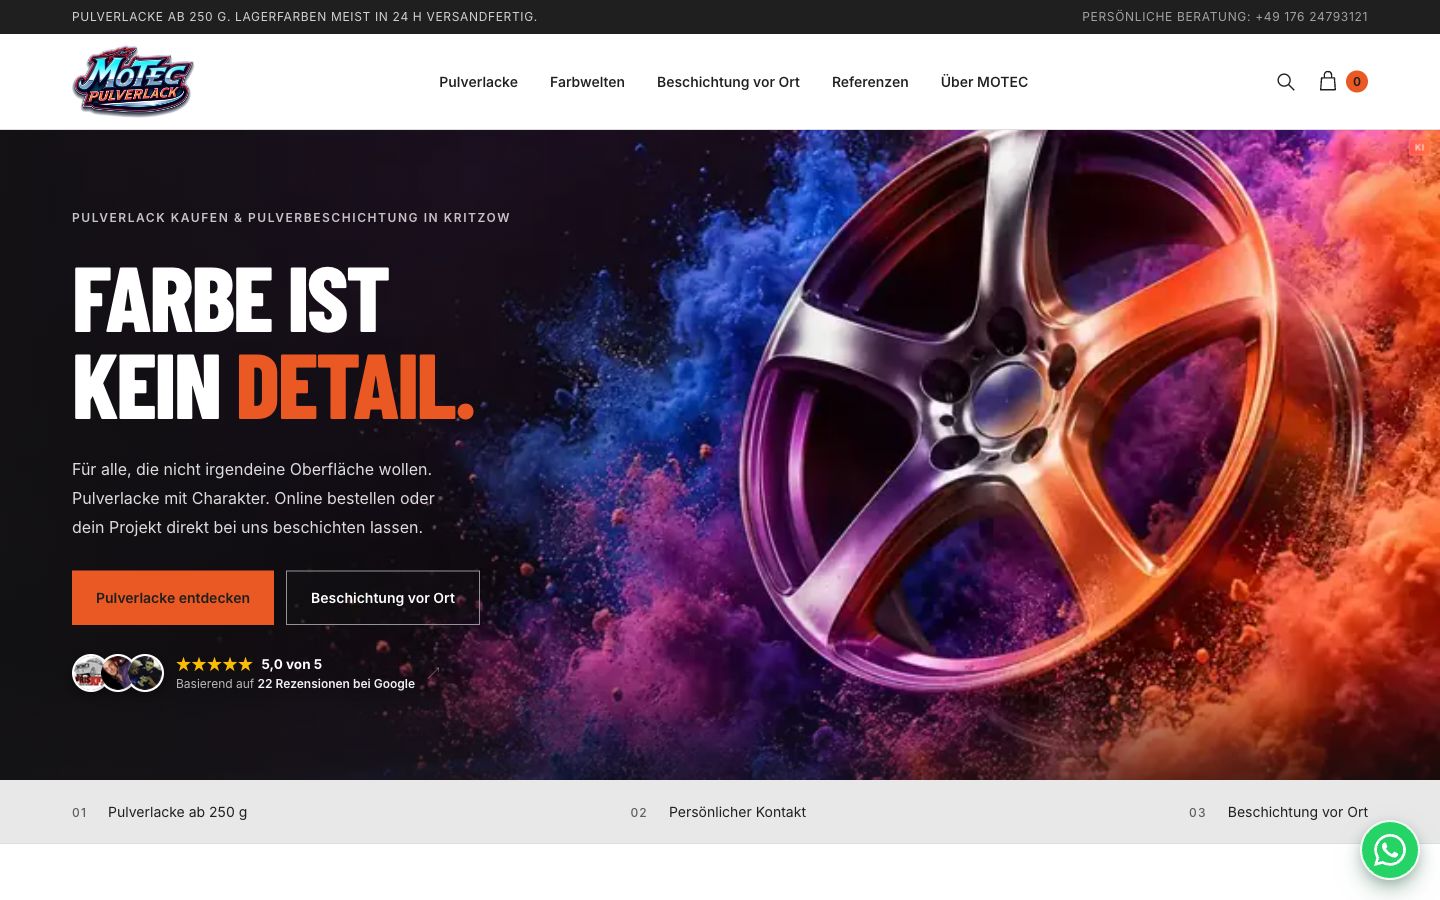This screenshot has width=1440, height=900.
Task: Open the Referenzen menu item
Action: tap(870, 82)
